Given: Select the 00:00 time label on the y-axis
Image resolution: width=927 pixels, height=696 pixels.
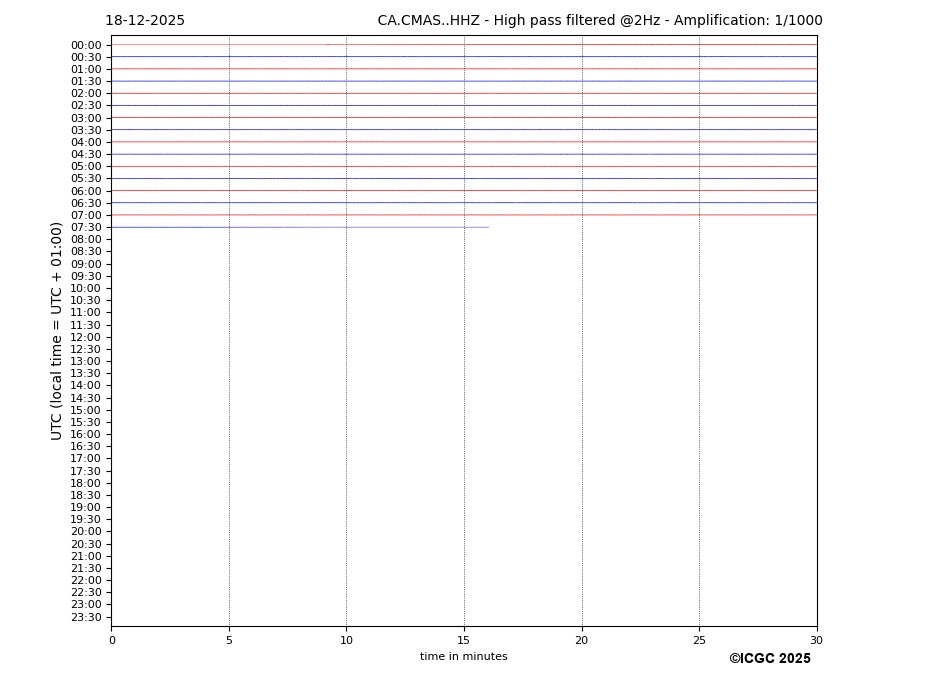Looking at the screenshot, I should click(86, 45).
